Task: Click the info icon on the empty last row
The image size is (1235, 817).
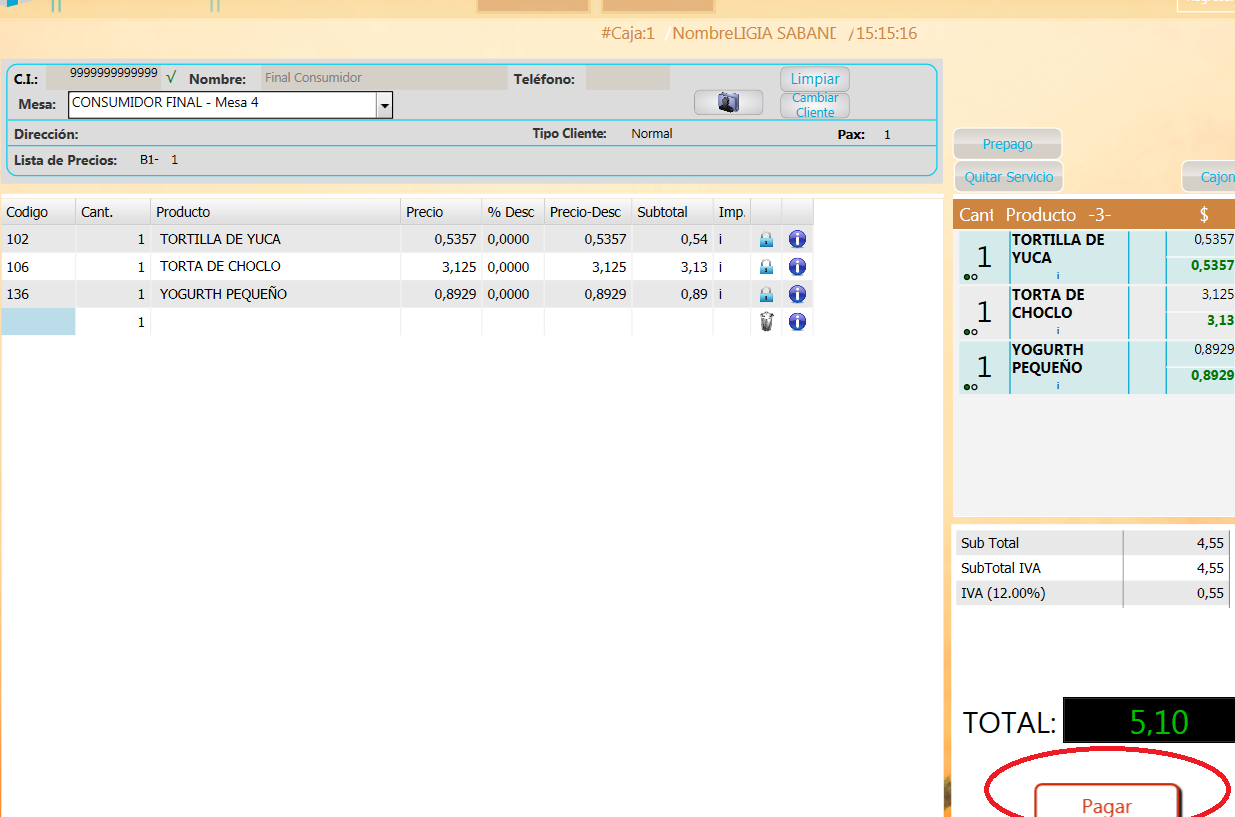Action: point(797,322)
